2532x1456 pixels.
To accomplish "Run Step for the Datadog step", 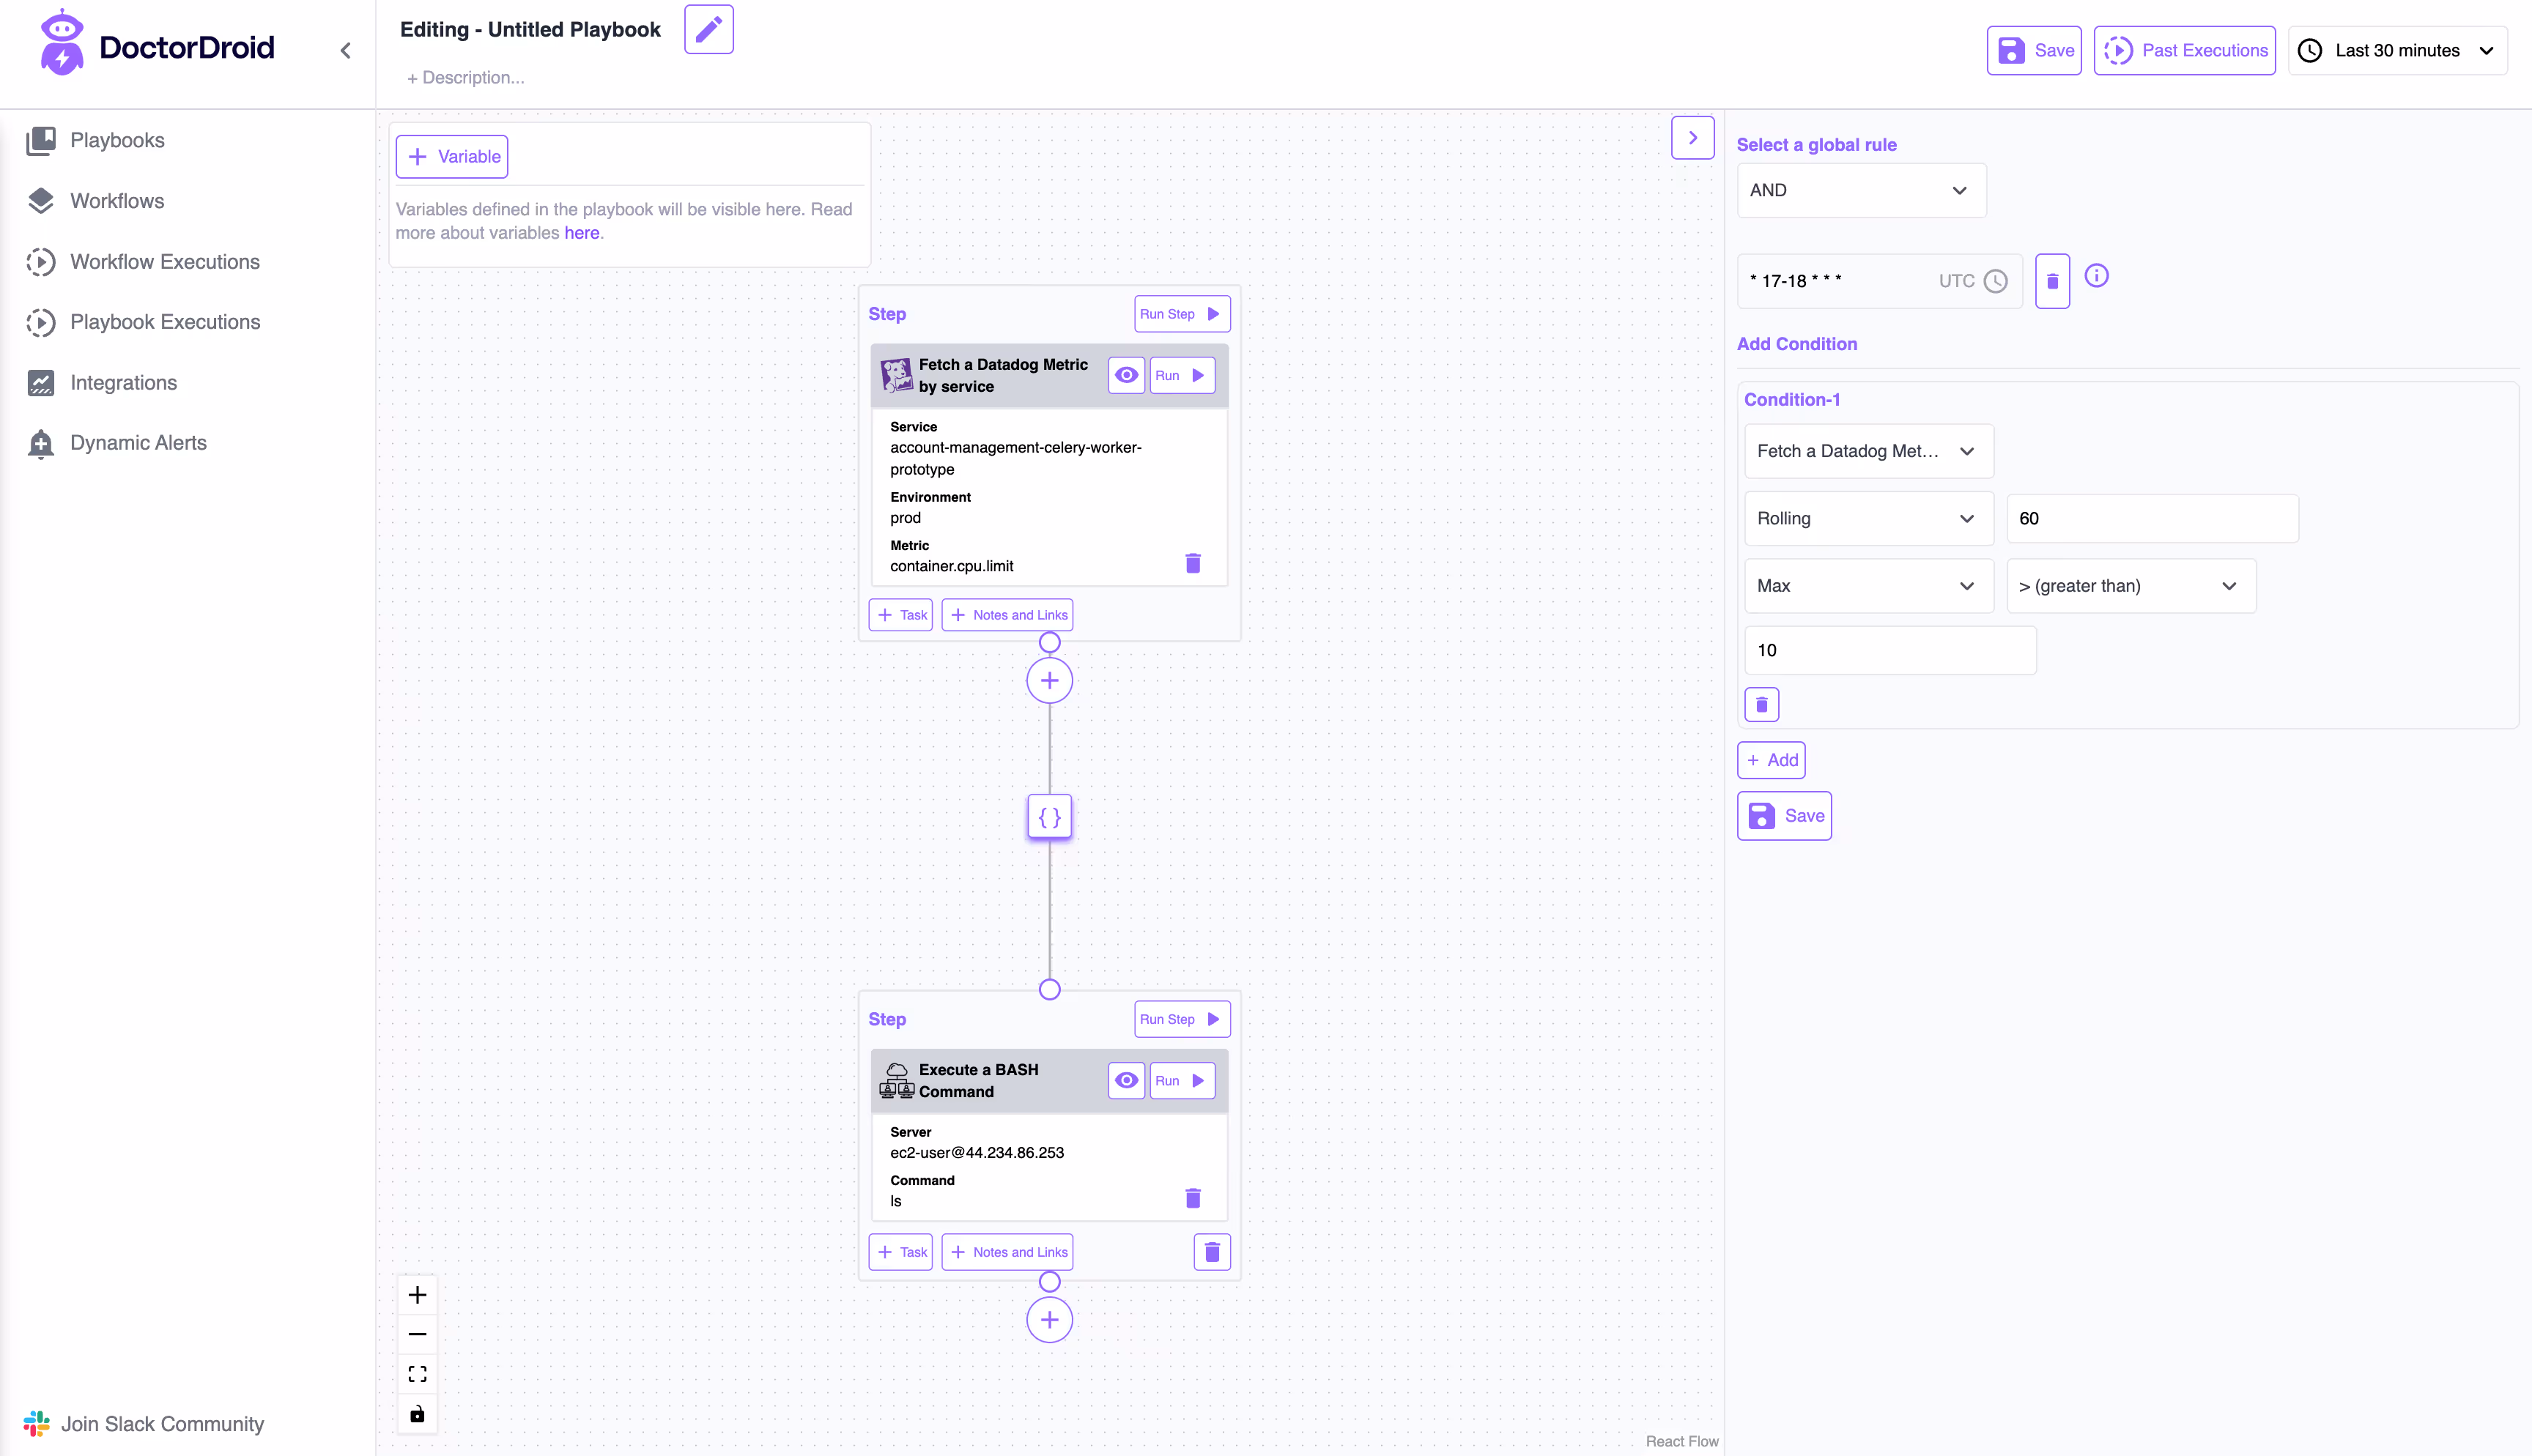I will click(x=1181, y=314).
